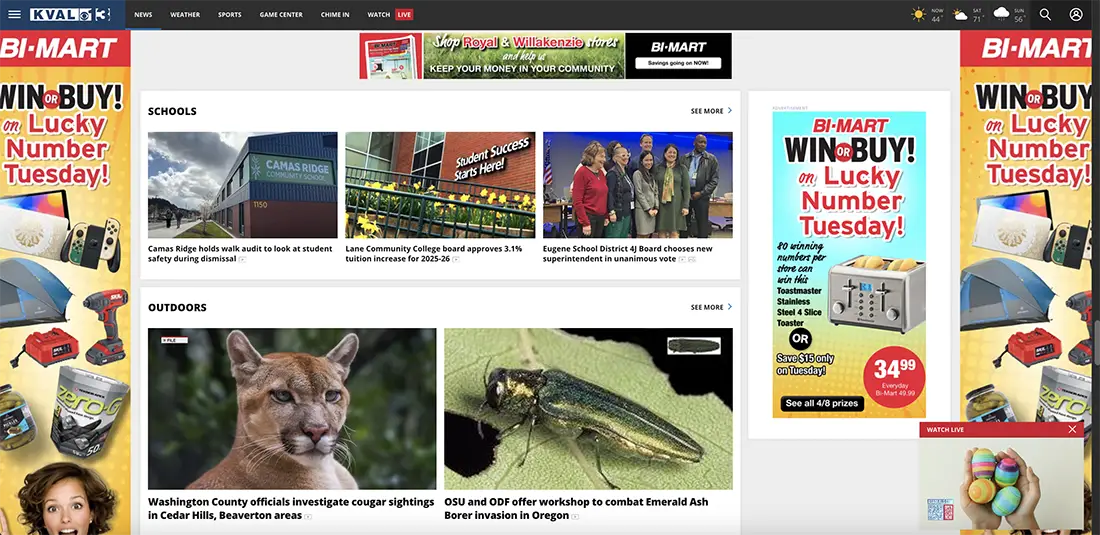Click the video icon after Camas Ridge headline

pyautogui.click(x=242, y=259)
